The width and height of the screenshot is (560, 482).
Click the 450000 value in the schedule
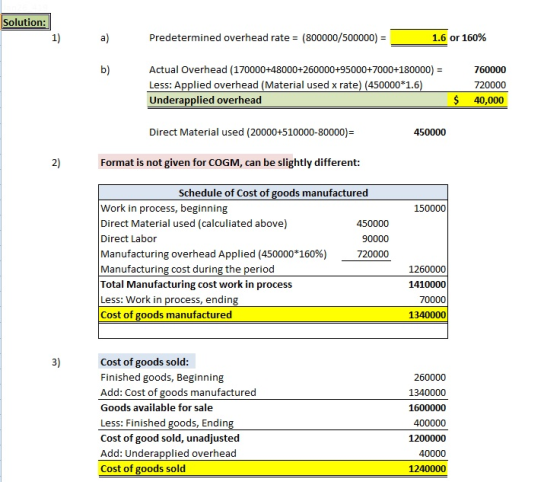[372, 224]
